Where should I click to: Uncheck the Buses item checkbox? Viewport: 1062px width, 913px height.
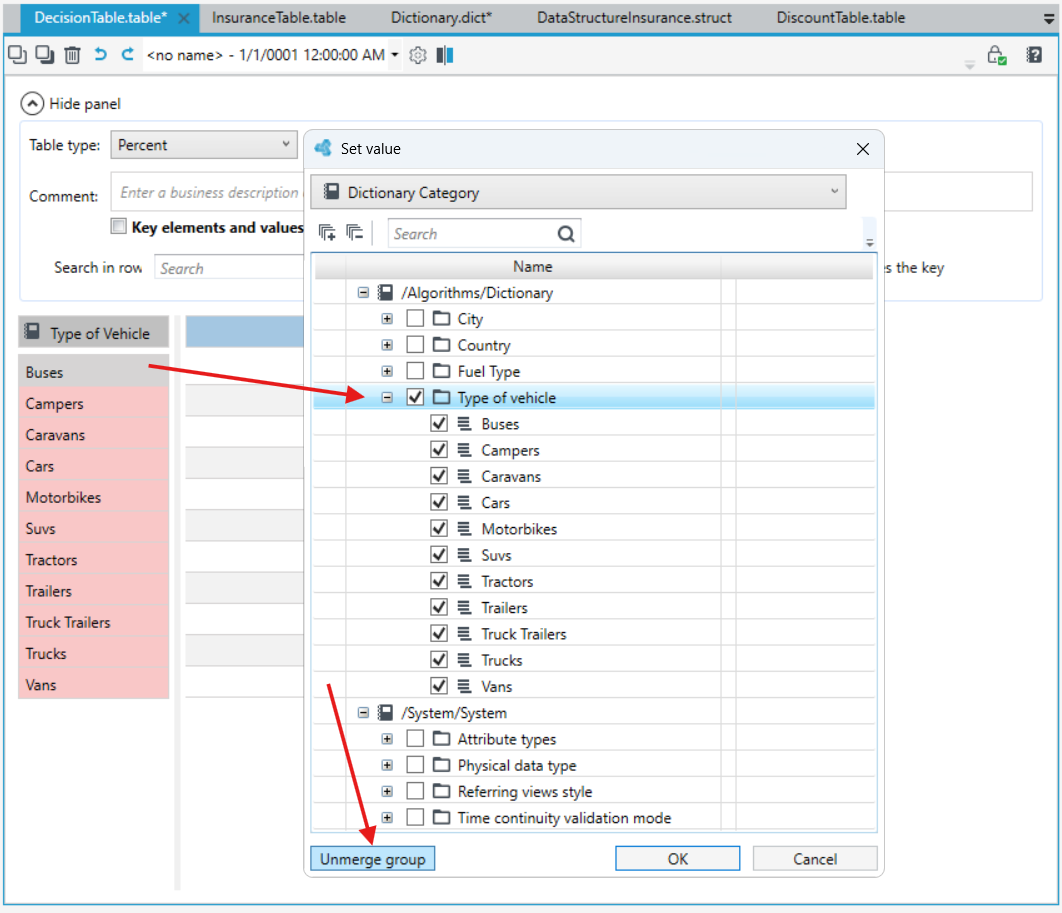[x=439, y=424]
